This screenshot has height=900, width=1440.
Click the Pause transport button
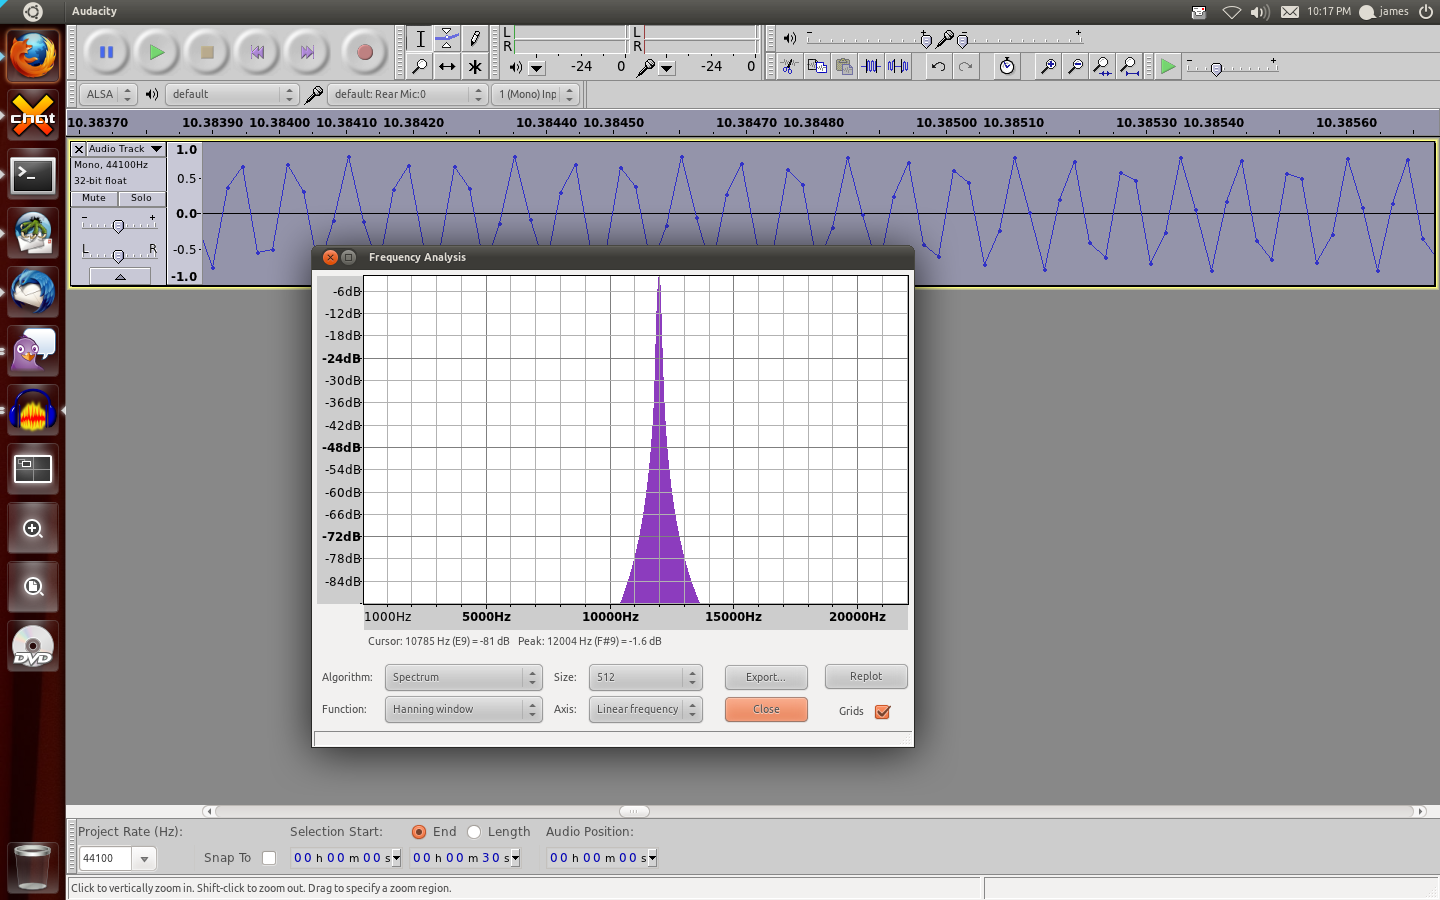[106, 52]
